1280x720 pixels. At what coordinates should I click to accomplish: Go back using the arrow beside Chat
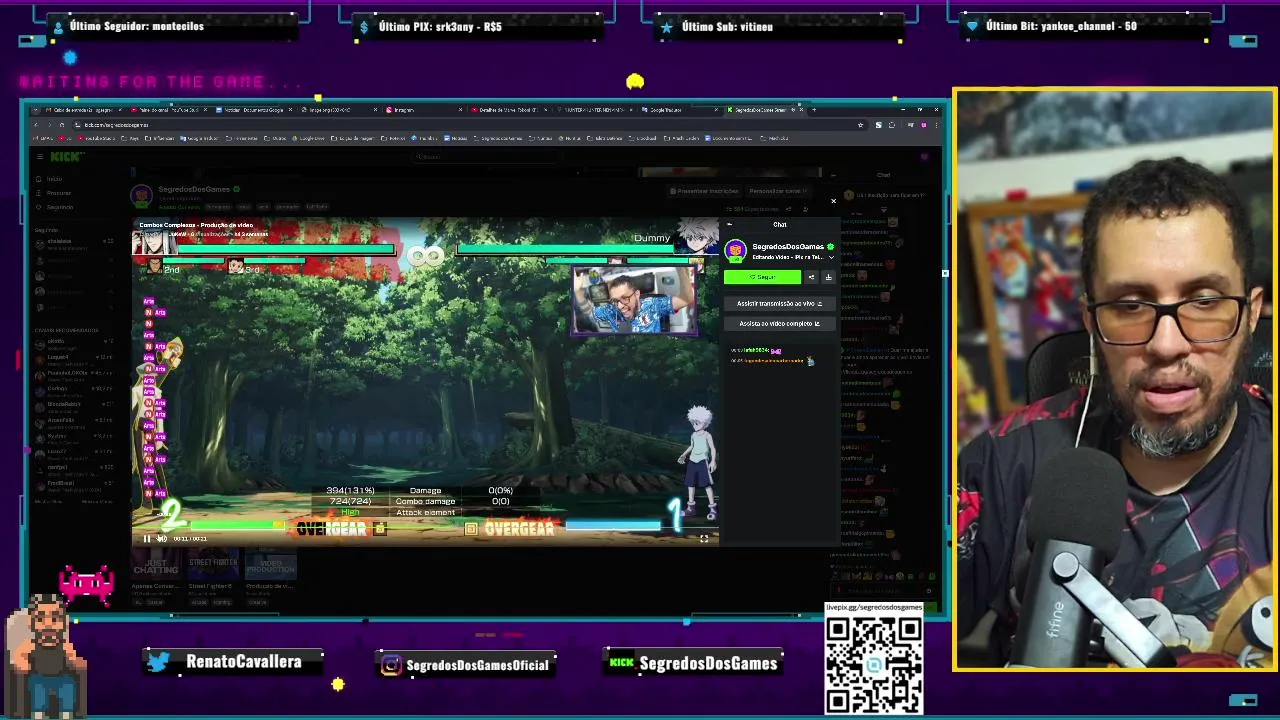coord(729,224)
